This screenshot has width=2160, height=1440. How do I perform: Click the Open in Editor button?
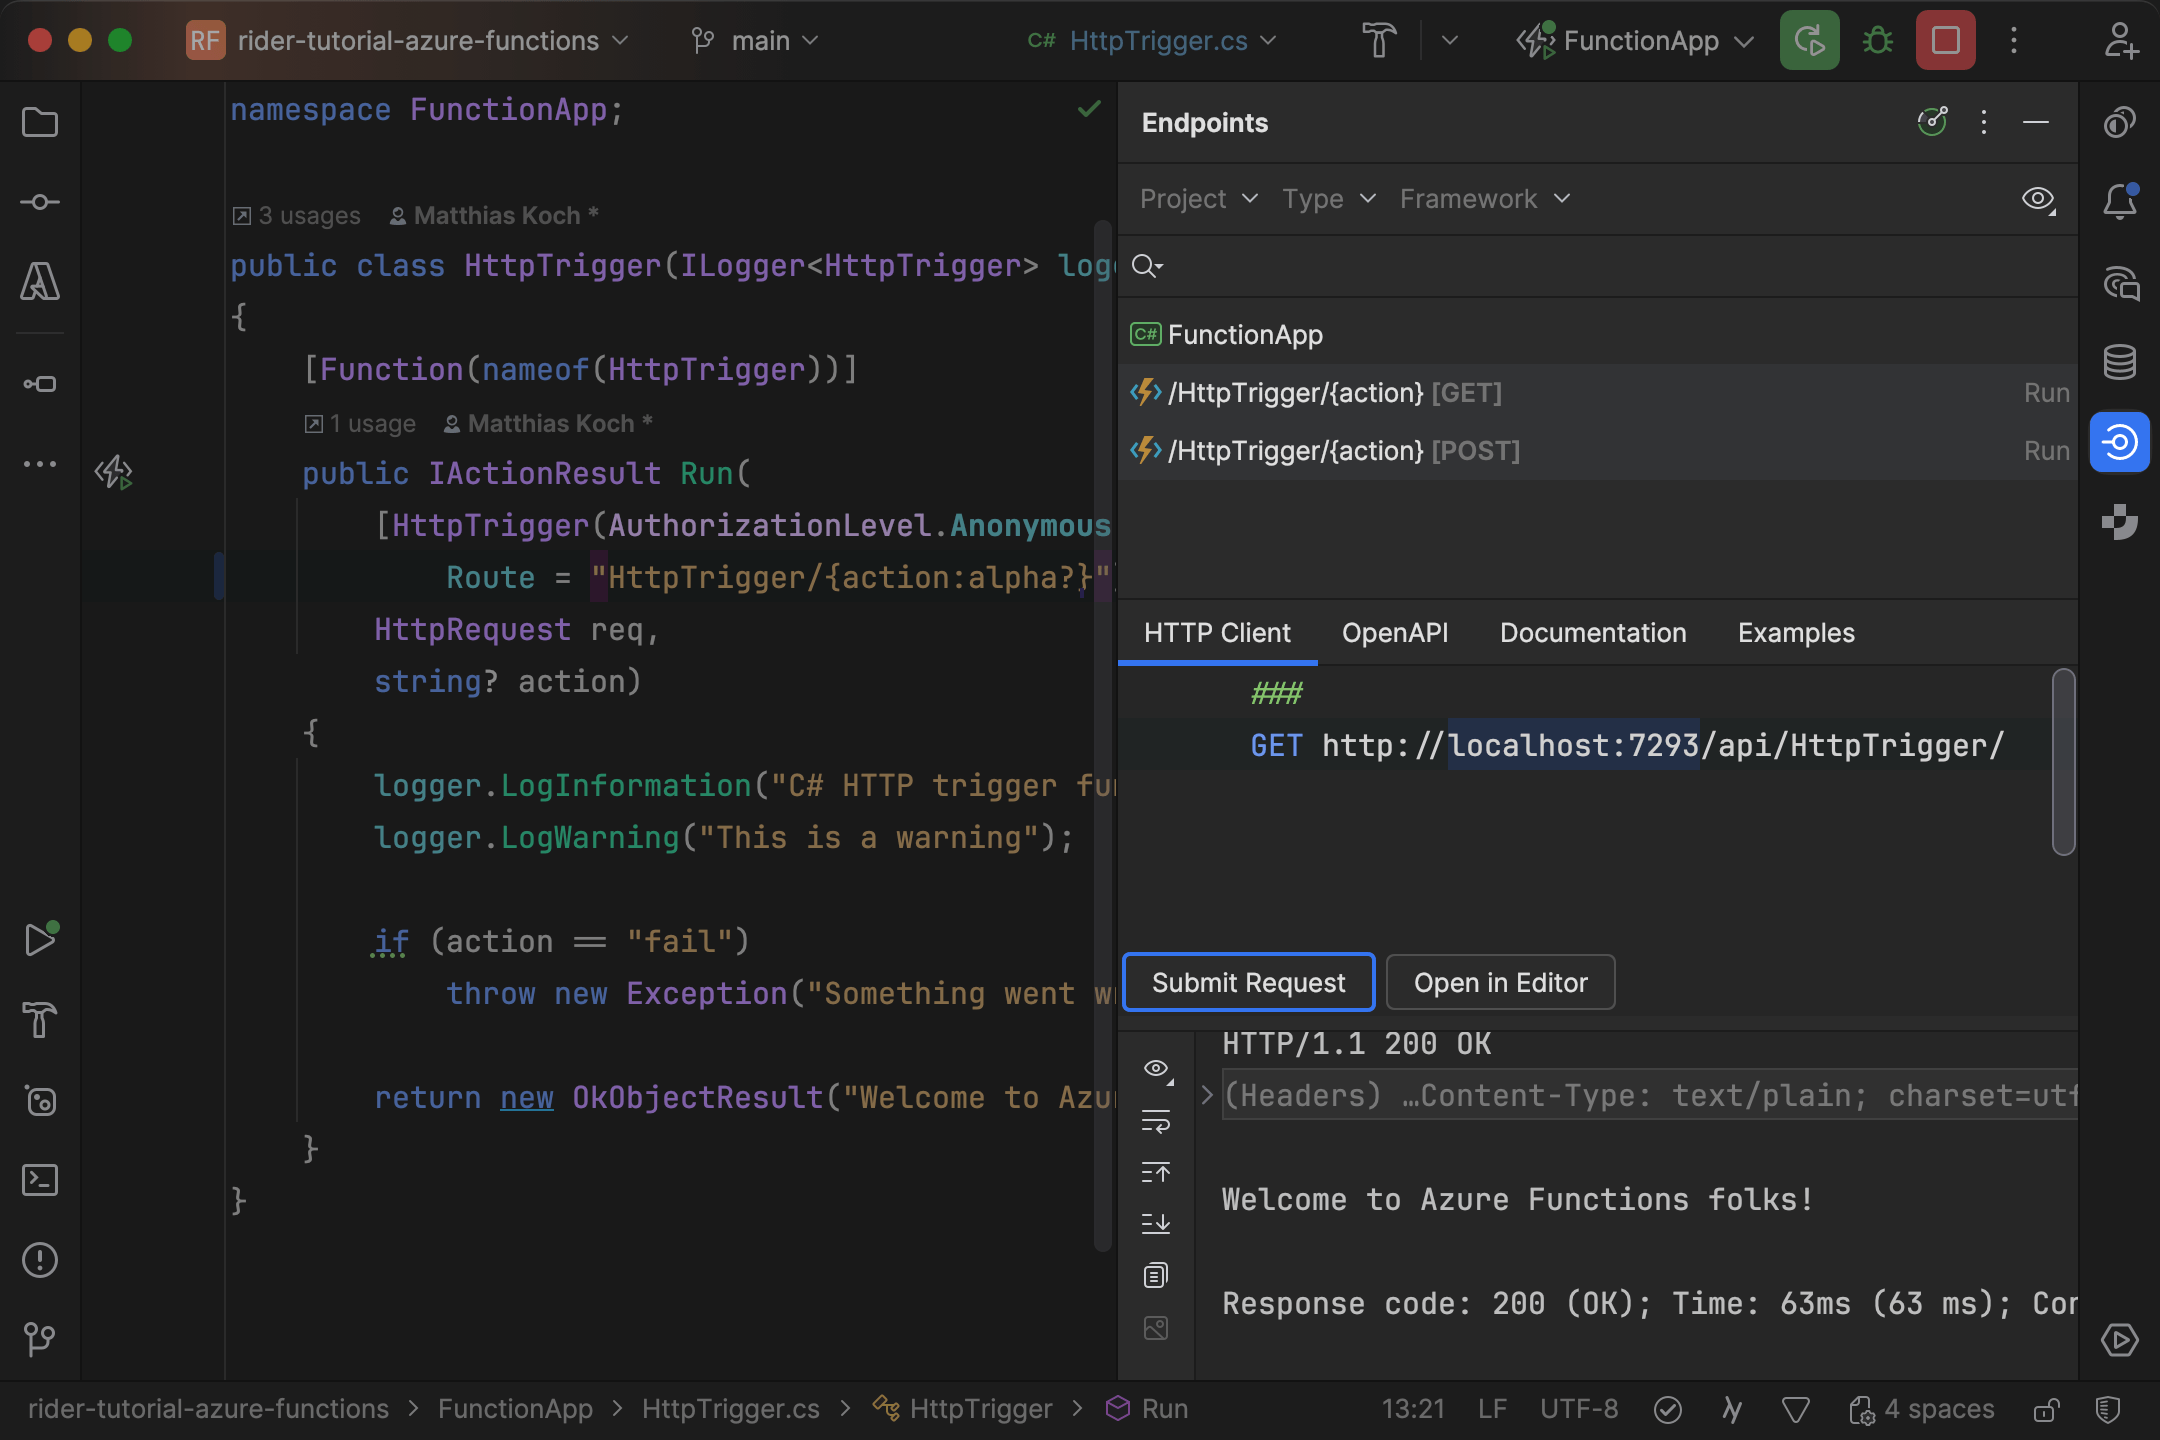point(1500,982)
